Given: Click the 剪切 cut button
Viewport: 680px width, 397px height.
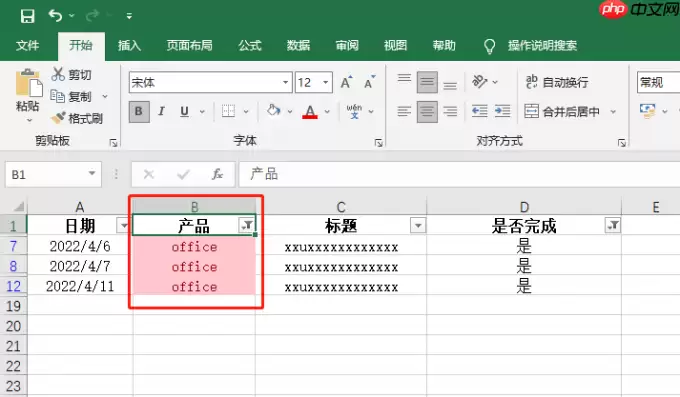Looking at the screenshot, I should pyautogui.click(x=72, y=74).
